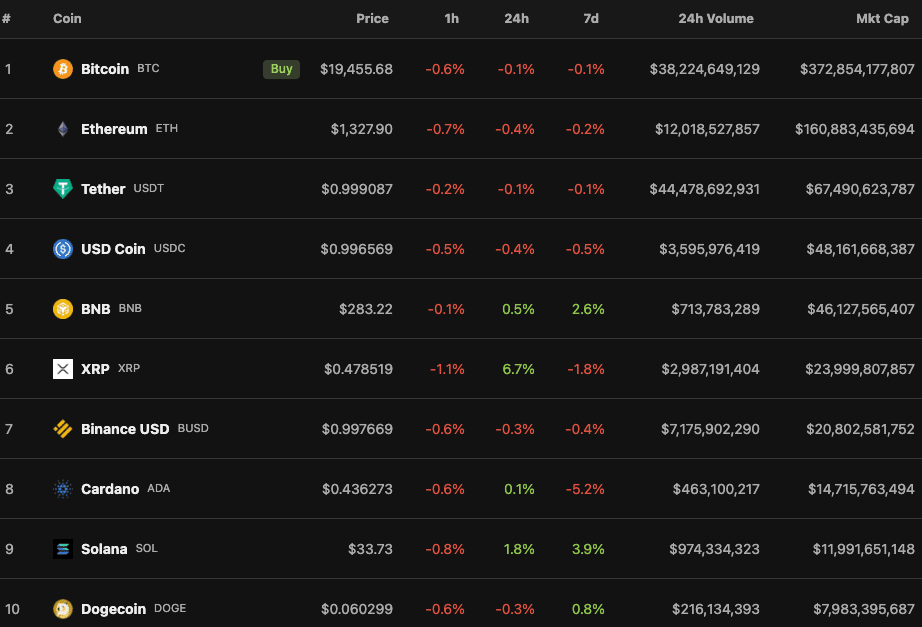Viewport: 922px width, 627px height.
Task: Click the Dogecoin logo icon
Action: 63,609
